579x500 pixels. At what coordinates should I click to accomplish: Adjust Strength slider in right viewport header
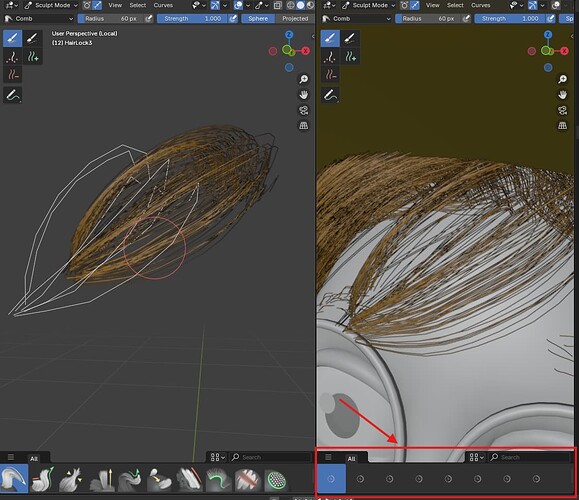510,18
